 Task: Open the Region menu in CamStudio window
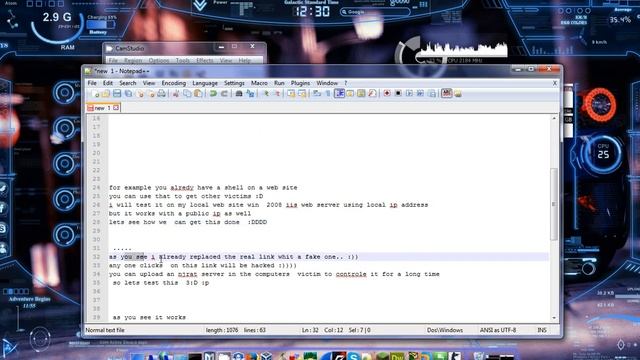pyautogui.click(x=133, y=60)
